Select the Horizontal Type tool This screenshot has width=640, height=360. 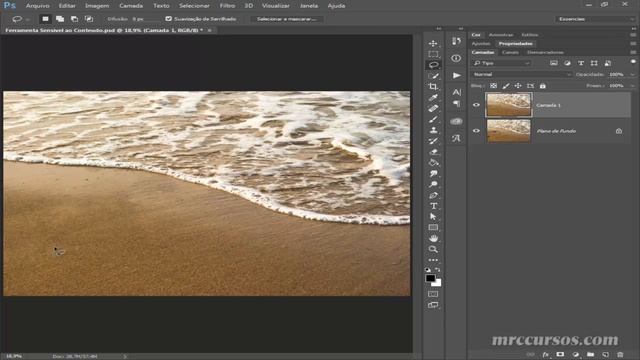[x=433, y=206]
